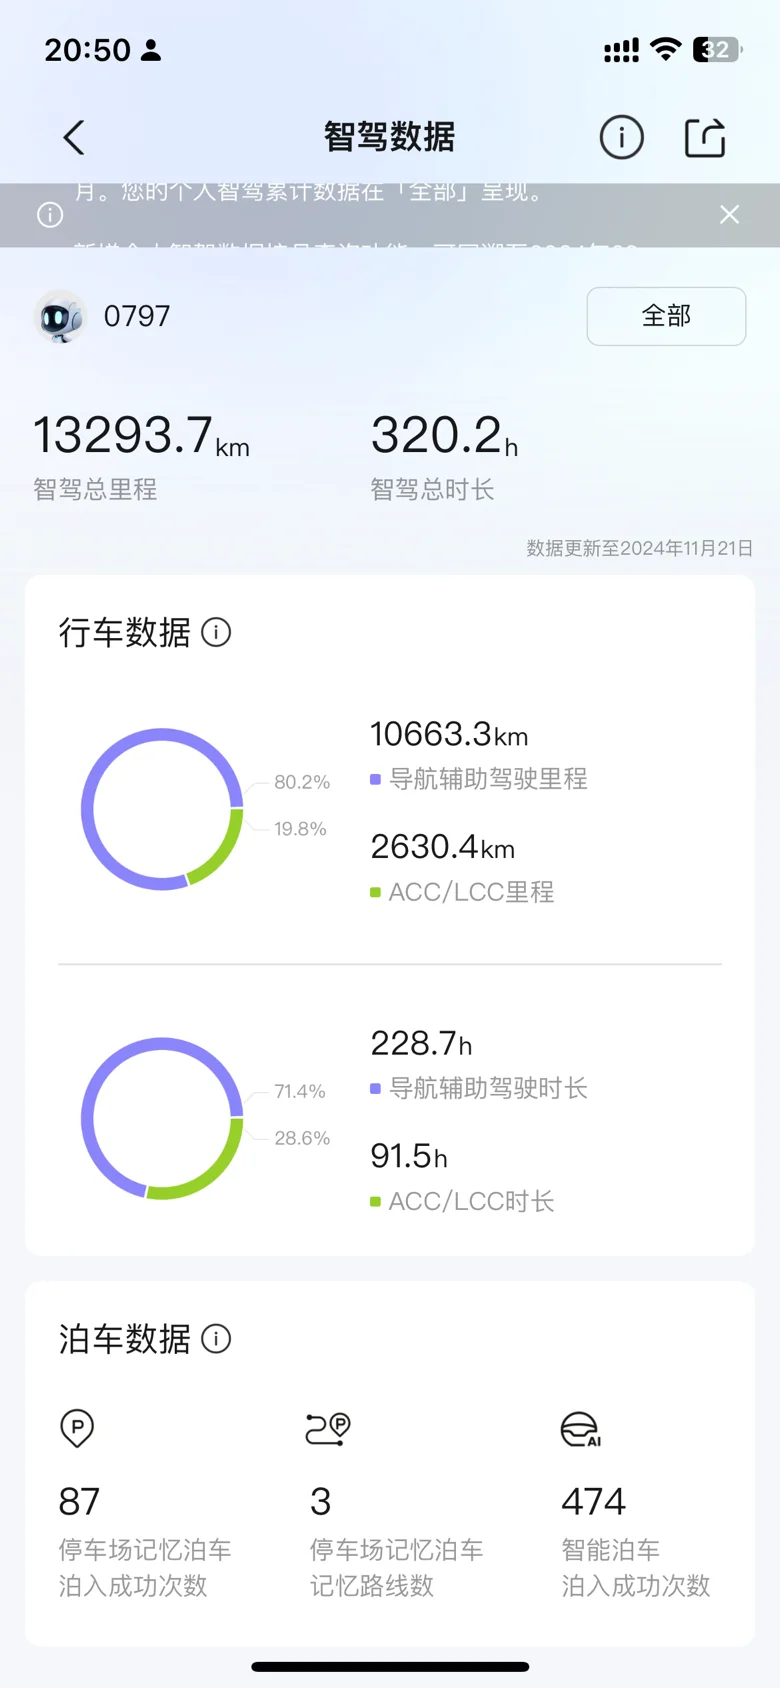Tap info icon beside 泊车数据

click(216, 1338)
